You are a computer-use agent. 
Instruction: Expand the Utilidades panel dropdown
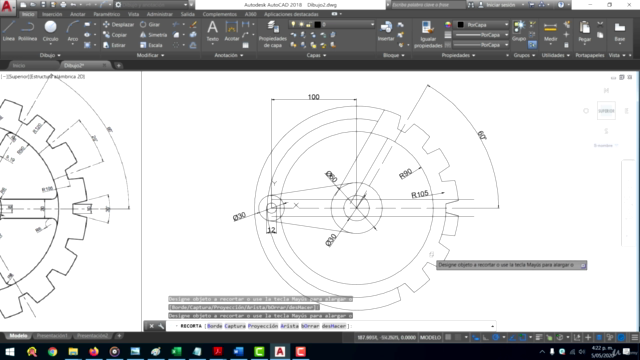[556, 55]
